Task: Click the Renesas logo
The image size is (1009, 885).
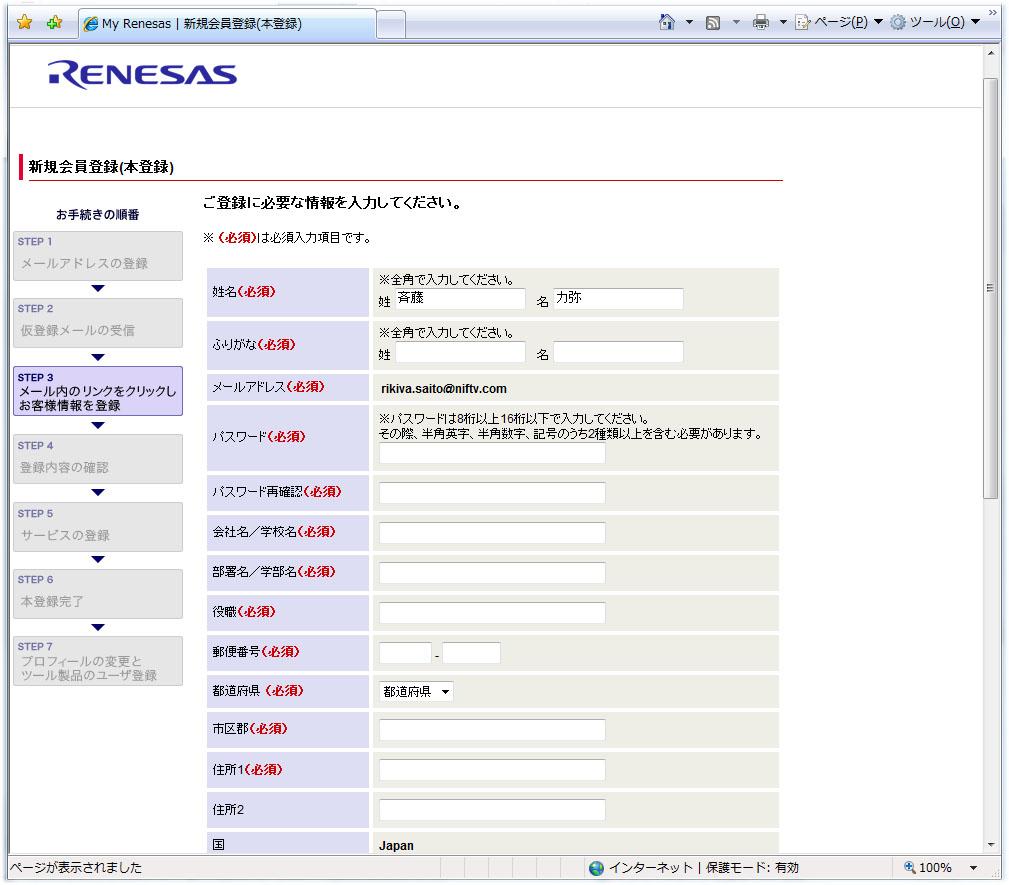Action: click(142, 75)
